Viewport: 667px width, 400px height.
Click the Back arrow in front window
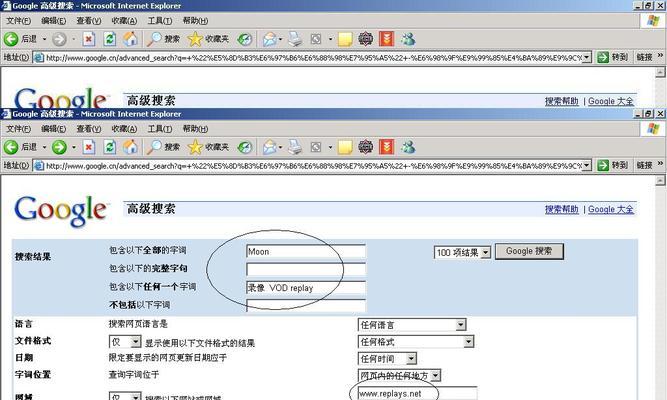[x=11, y=147]
